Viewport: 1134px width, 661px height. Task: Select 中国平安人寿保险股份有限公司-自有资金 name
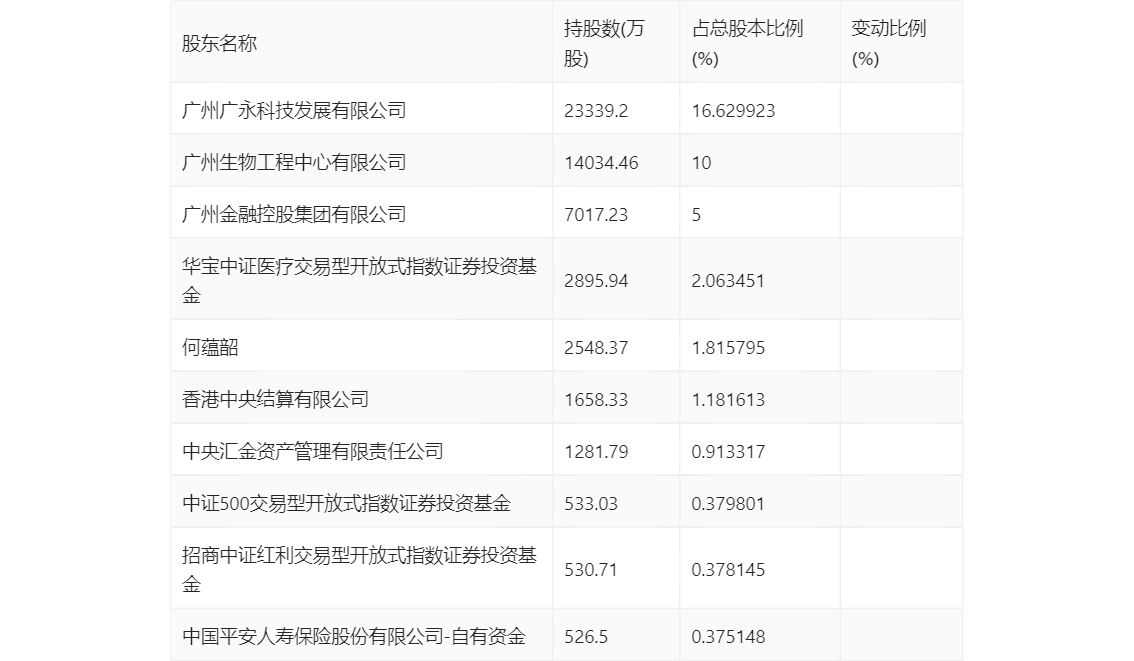click(x=354, y=636)
